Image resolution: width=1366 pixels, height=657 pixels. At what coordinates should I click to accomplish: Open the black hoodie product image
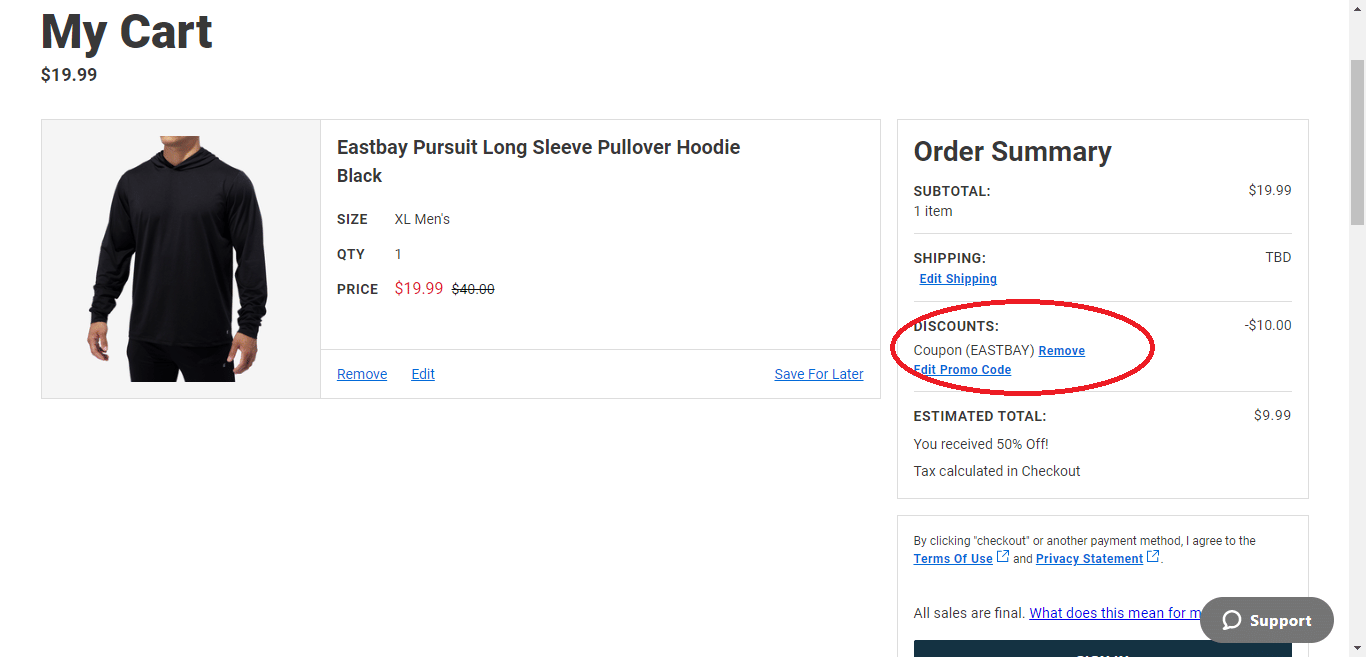(181, 259)
